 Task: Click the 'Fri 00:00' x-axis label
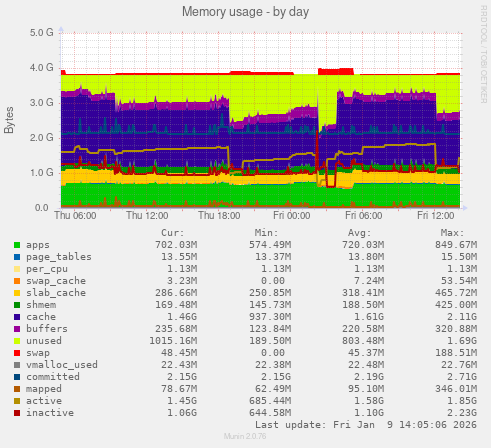click(x=292, y=216)
